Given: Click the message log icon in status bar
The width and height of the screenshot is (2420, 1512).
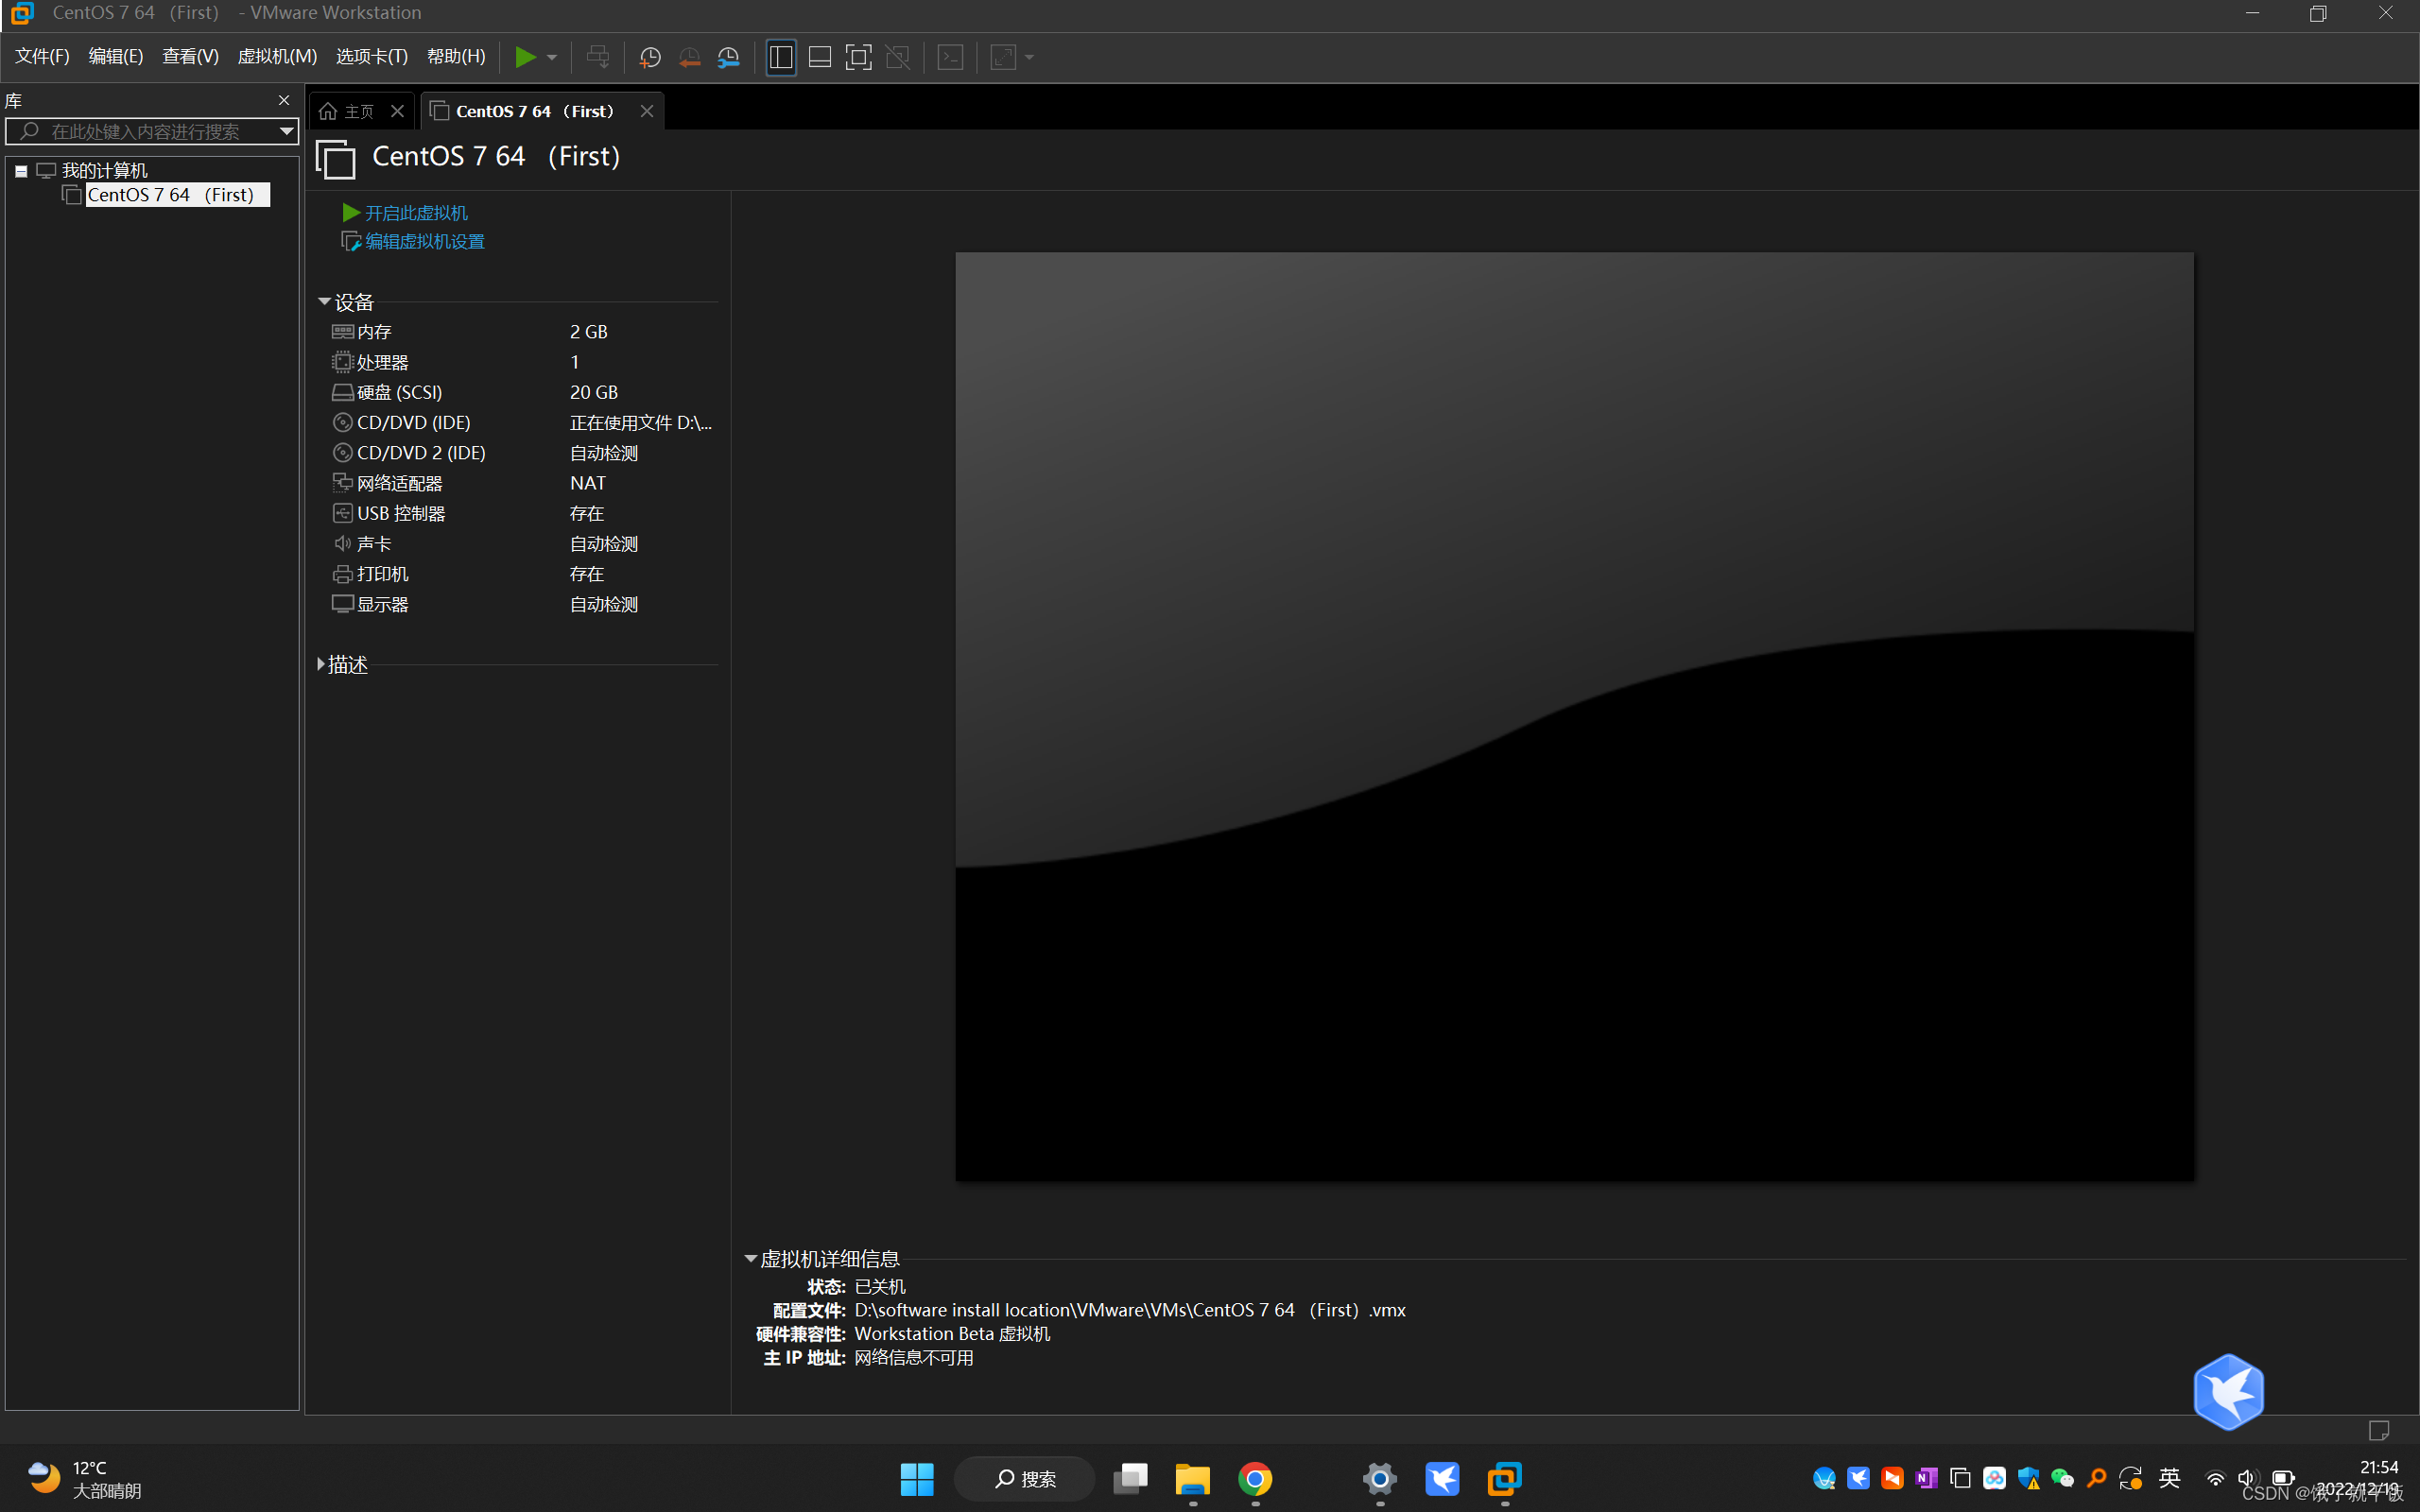Looking at the screenshot, I should pyautogui.click(x=2379, y=1430).
